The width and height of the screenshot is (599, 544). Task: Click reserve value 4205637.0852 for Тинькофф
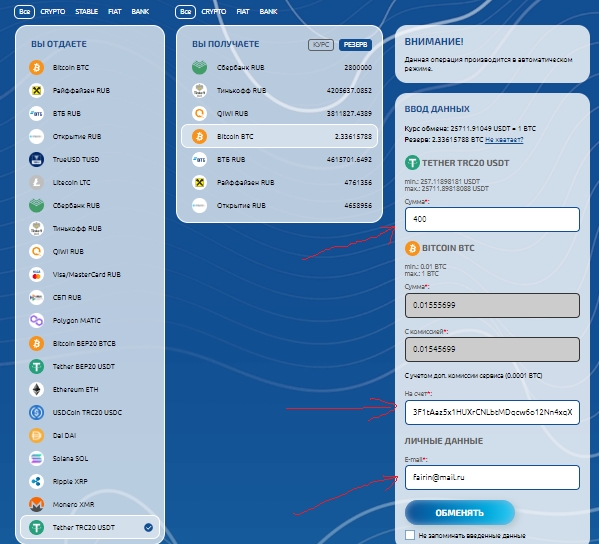coord(349,91)
